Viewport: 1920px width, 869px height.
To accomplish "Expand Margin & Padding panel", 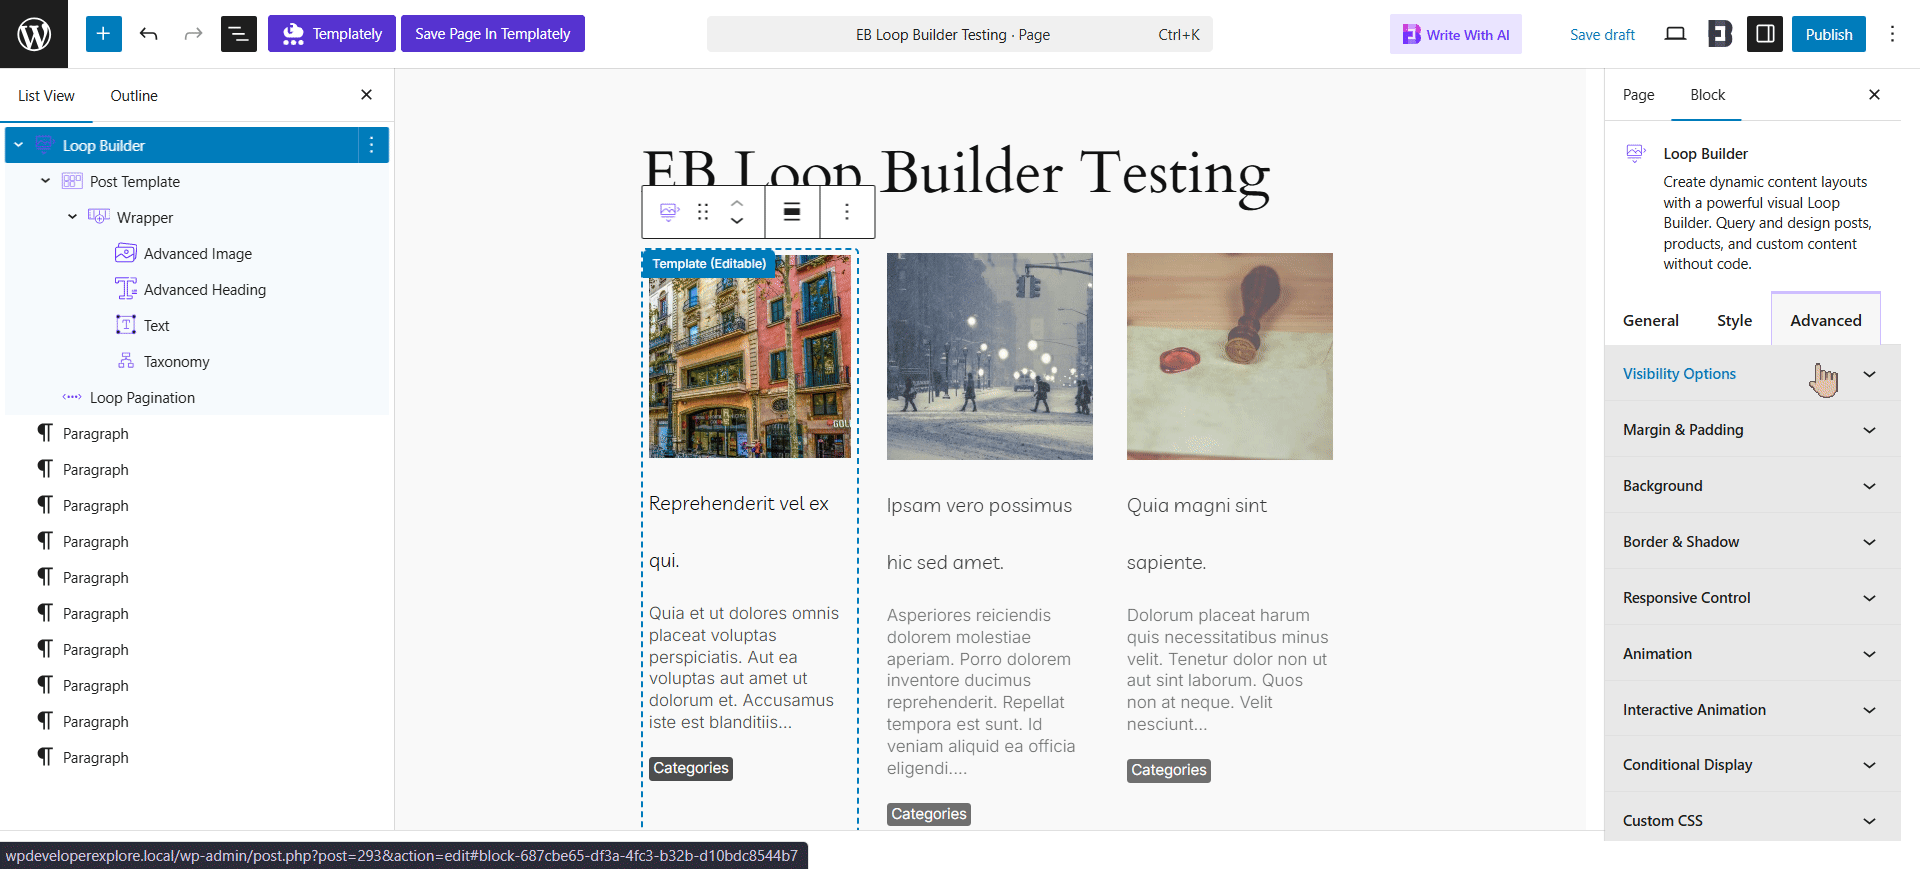I will pyautogui.click(x=1752, y=430).
